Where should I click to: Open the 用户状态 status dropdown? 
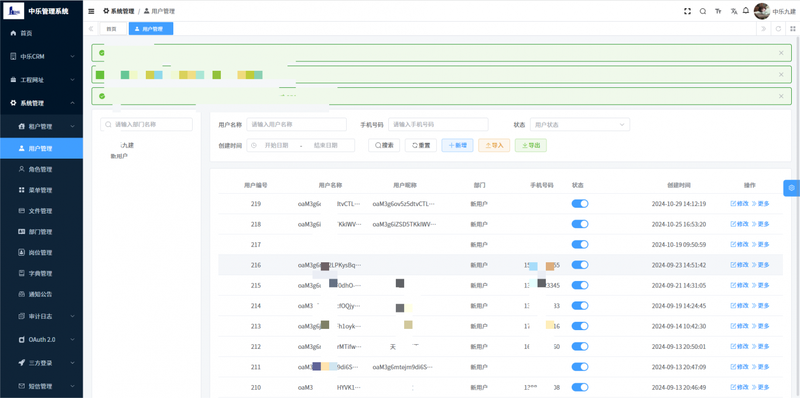[580, 125]
